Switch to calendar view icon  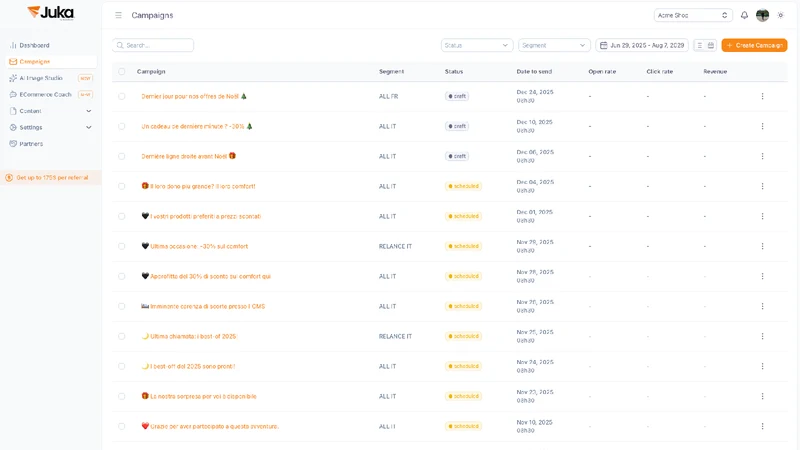pos(711,45)
